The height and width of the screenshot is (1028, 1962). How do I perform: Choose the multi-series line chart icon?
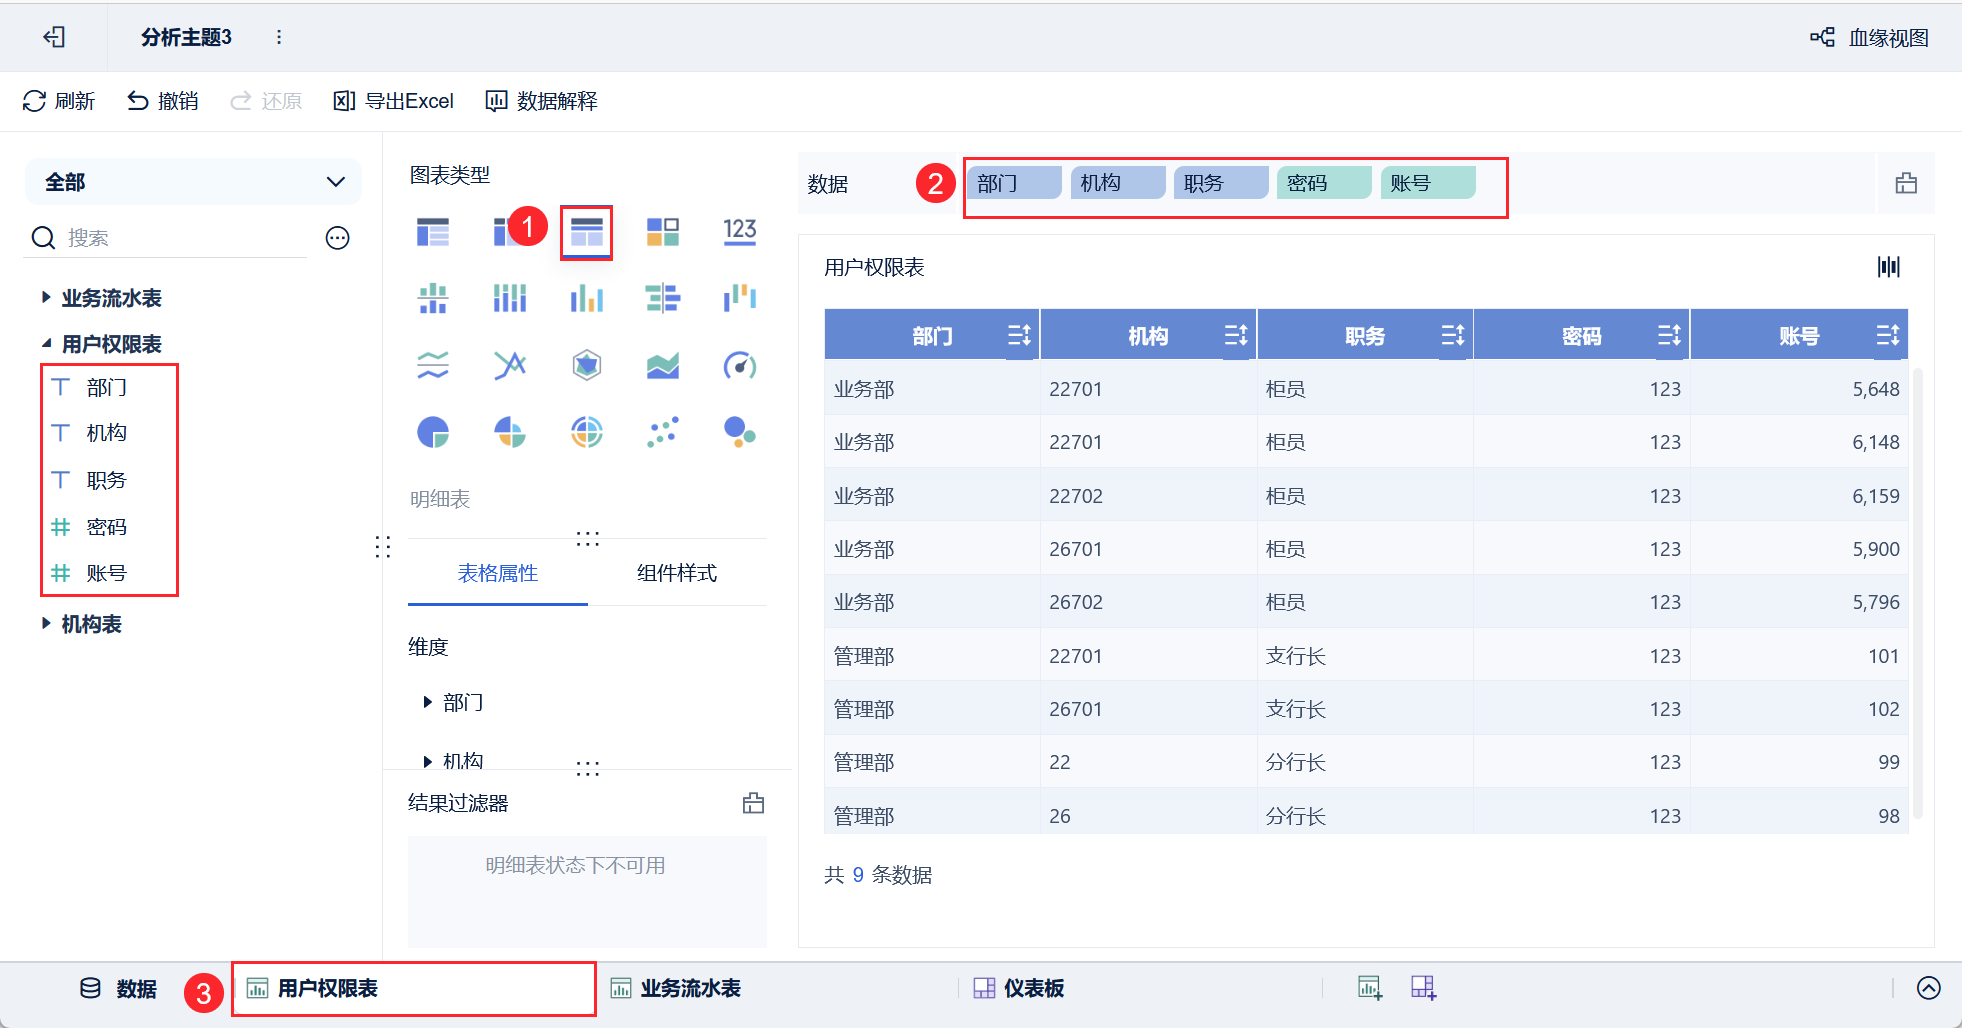(x=510, y=365)
